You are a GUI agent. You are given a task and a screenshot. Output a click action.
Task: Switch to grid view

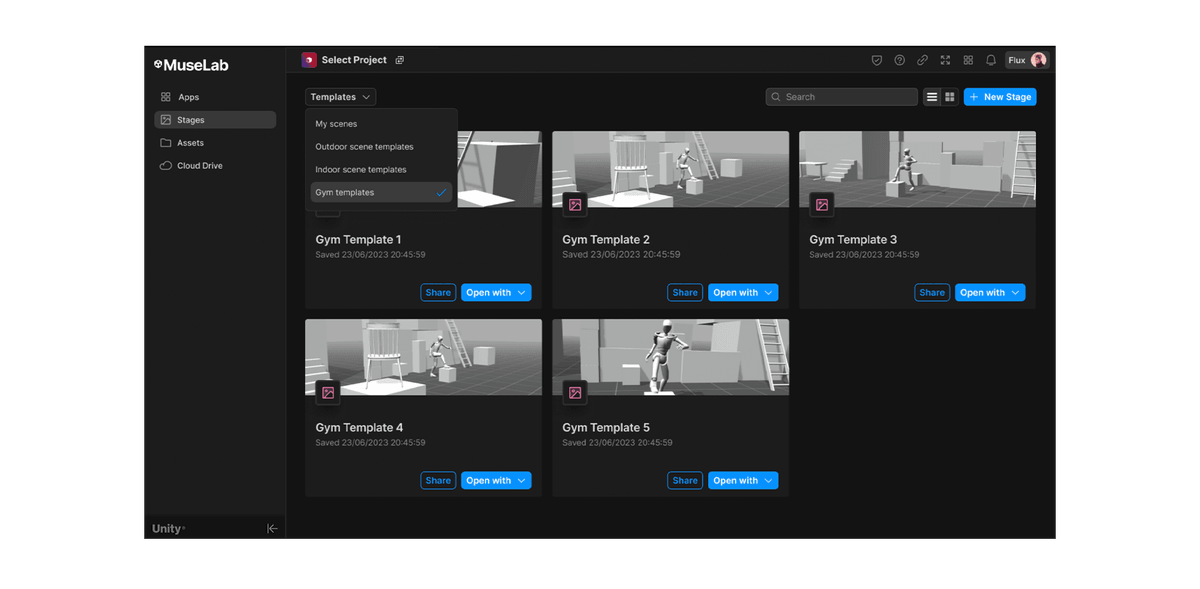pos(950,97)
